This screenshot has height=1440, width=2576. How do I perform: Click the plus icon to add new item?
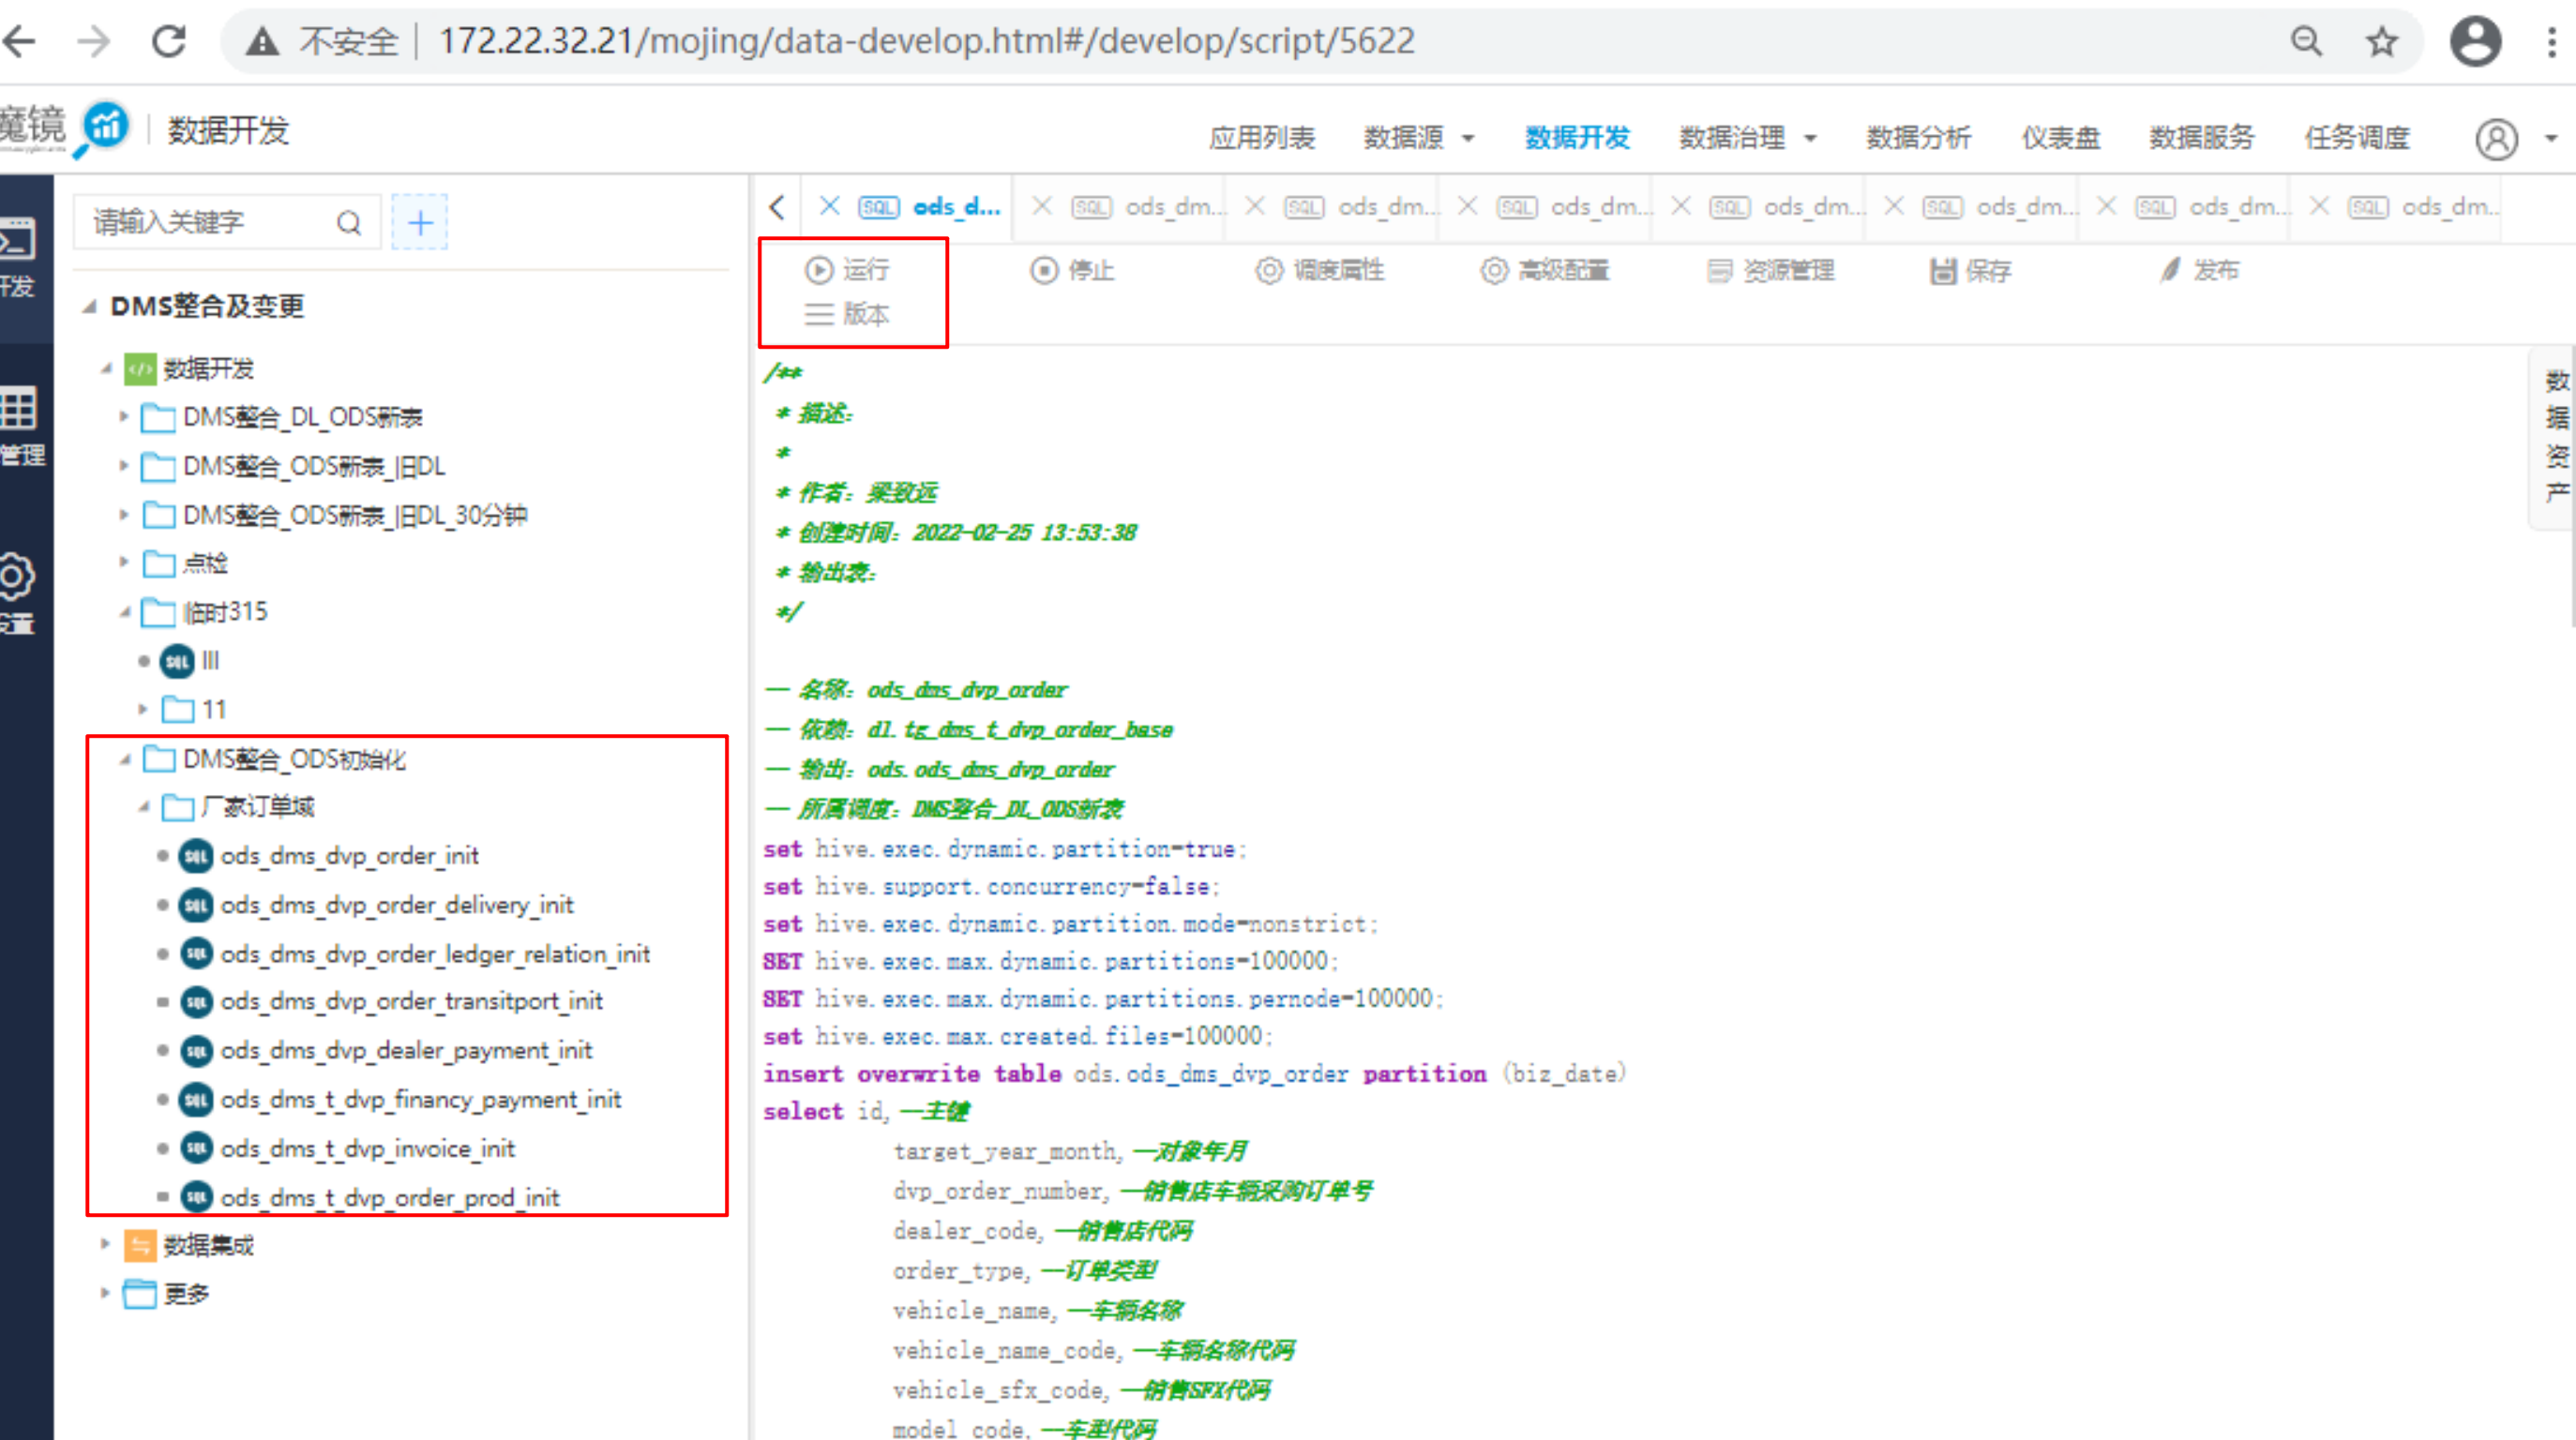(420, 222)
